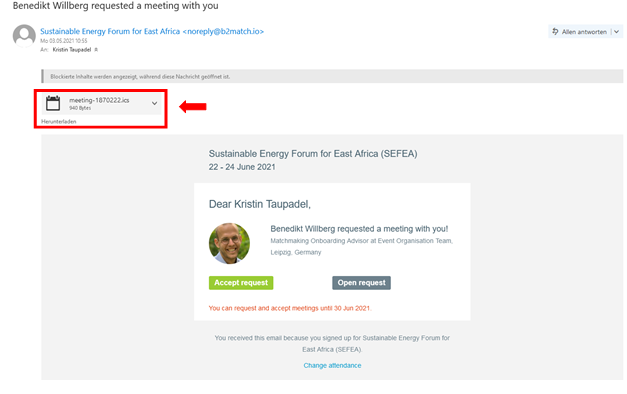Click the email subject line heading

pos(116,6)
